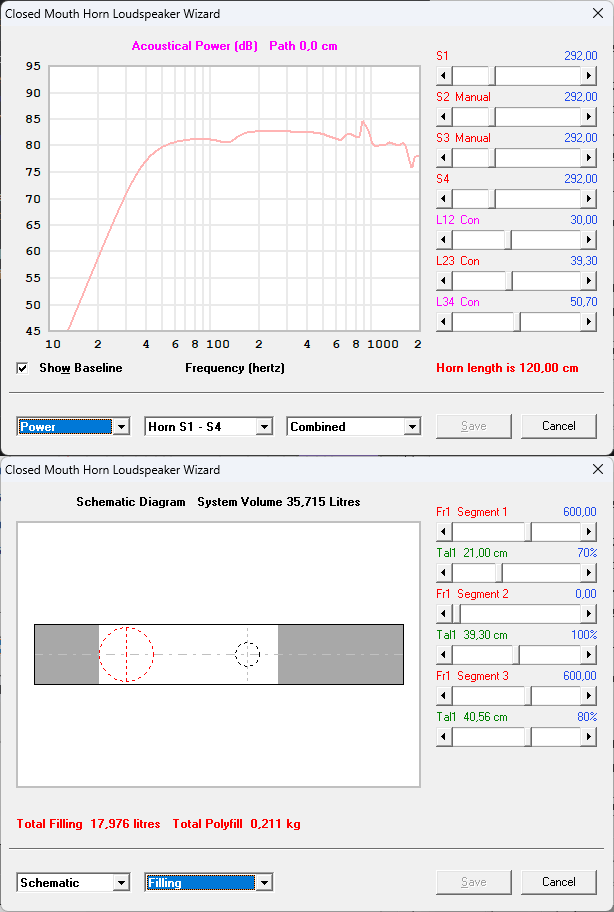Increase Fr1 Segment 3 with its right arrow

588,696
